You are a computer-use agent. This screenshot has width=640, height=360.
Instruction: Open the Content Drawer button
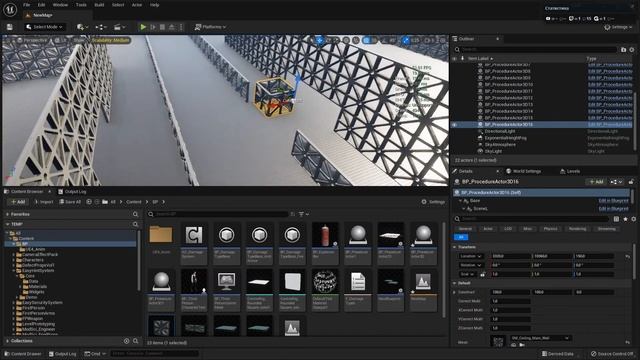[23, 353]
